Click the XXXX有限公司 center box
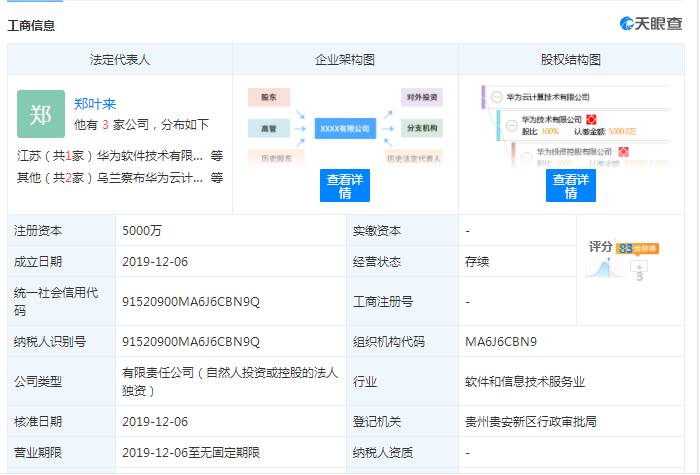 (x=345, y=129)
